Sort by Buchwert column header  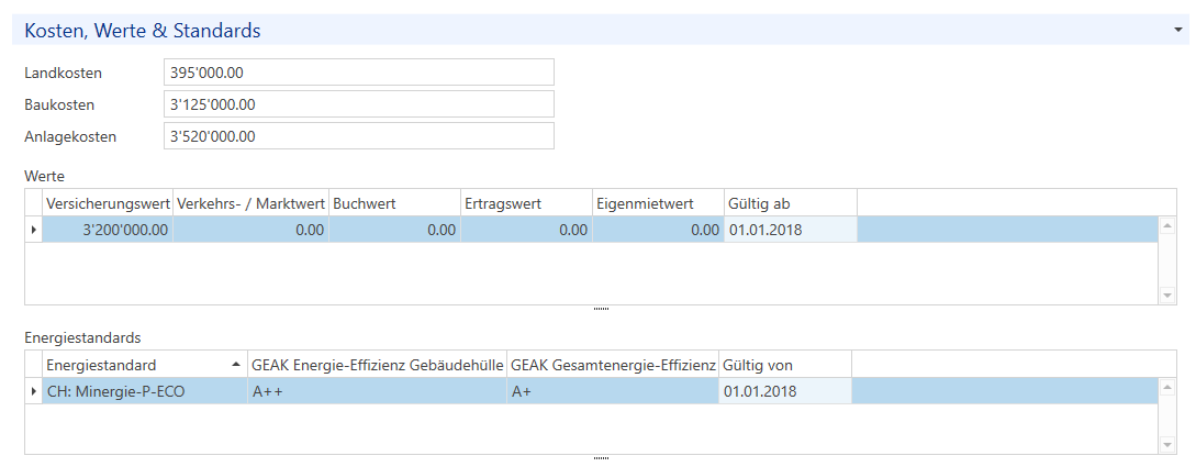point(395,204)
